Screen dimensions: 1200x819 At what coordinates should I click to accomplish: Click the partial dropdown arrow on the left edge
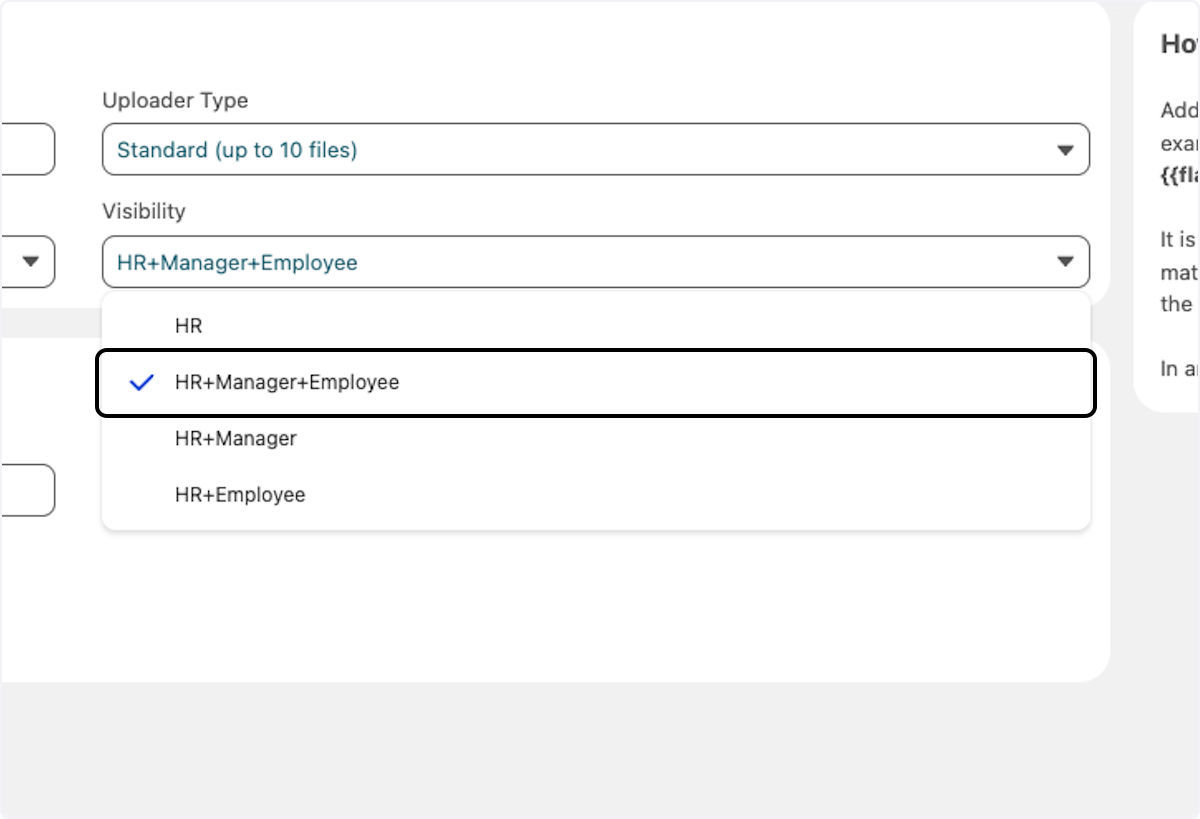(30, 261)
